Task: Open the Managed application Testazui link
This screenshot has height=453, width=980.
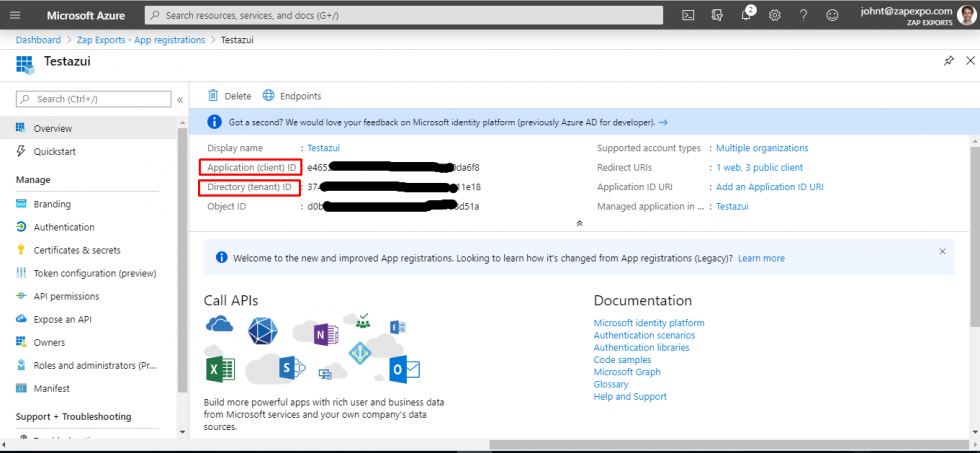Action: [x=732, y=206]
